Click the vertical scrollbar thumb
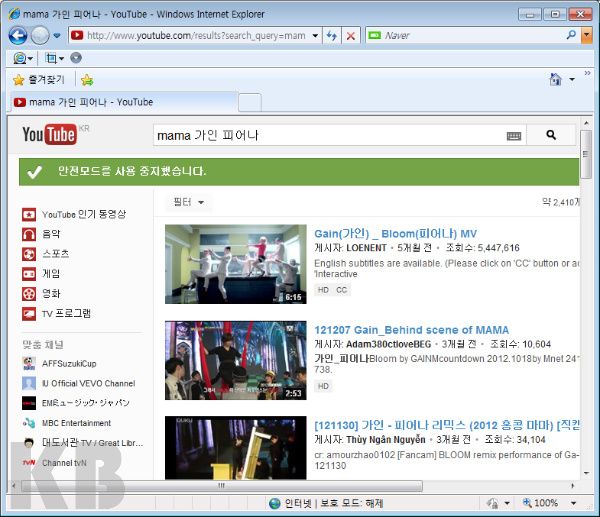This screenshot has height=517, width=600. pos(586,154)
